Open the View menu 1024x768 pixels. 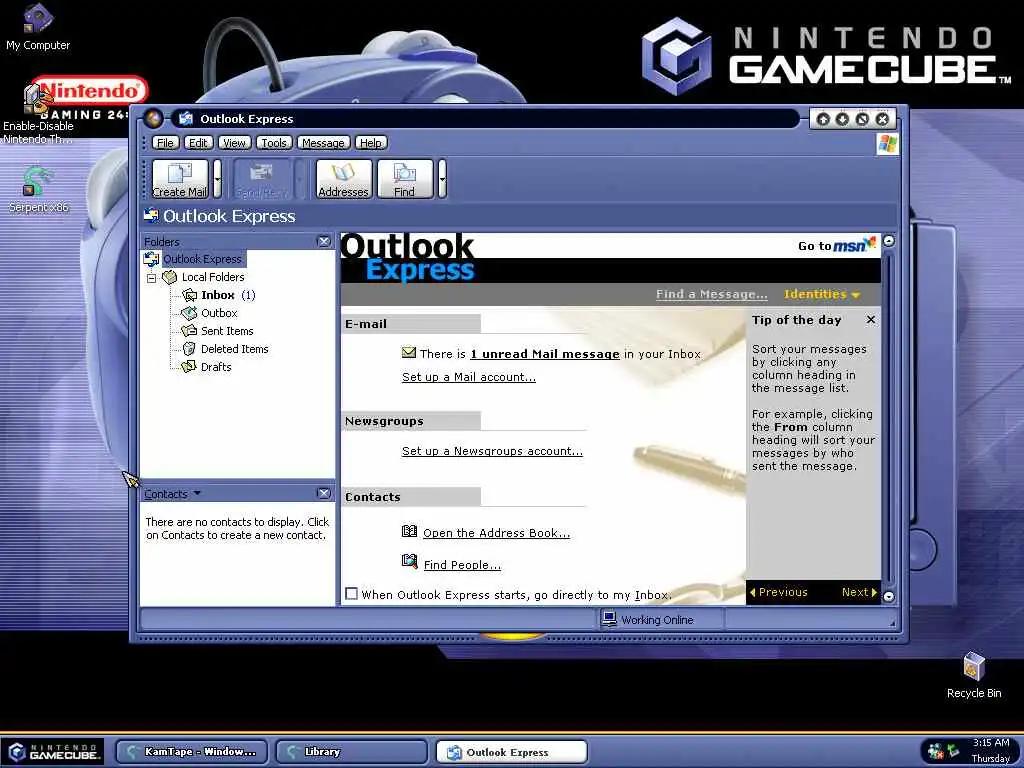coord(234,143)
